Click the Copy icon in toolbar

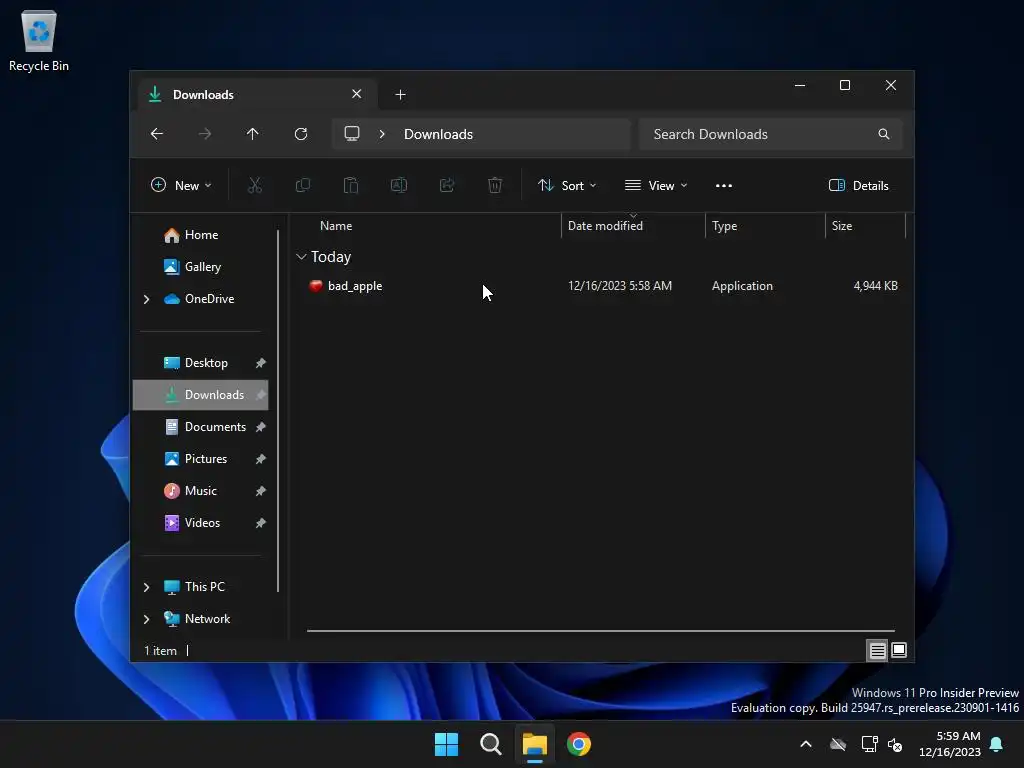point(302,185)
